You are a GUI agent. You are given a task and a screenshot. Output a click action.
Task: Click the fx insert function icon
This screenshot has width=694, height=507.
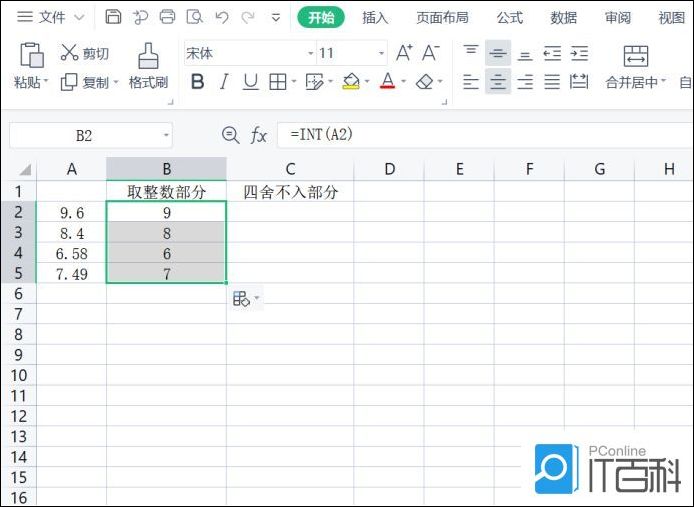click(x=259, y=135)
